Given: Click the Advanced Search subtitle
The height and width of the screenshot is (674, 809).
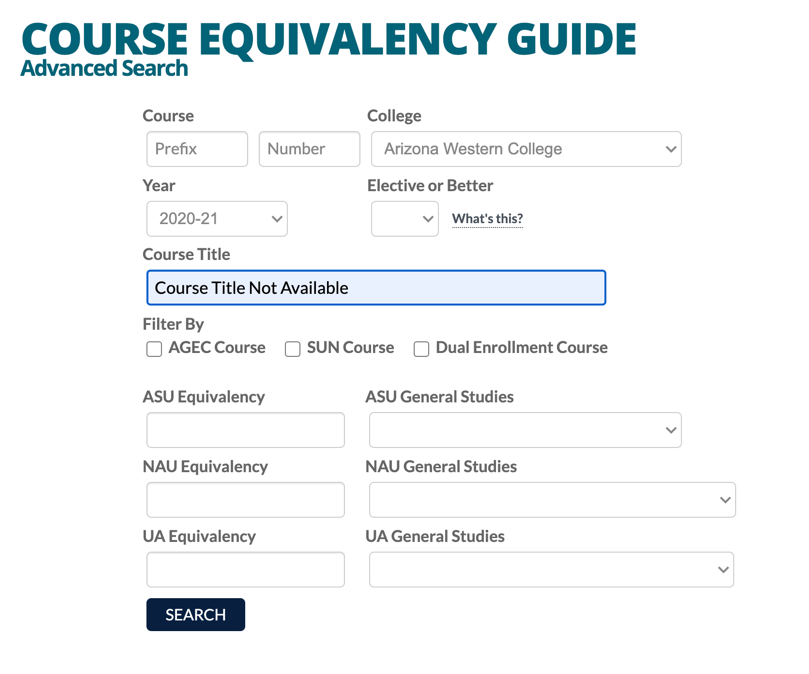Looking at the screenshot, I should 104,69.
